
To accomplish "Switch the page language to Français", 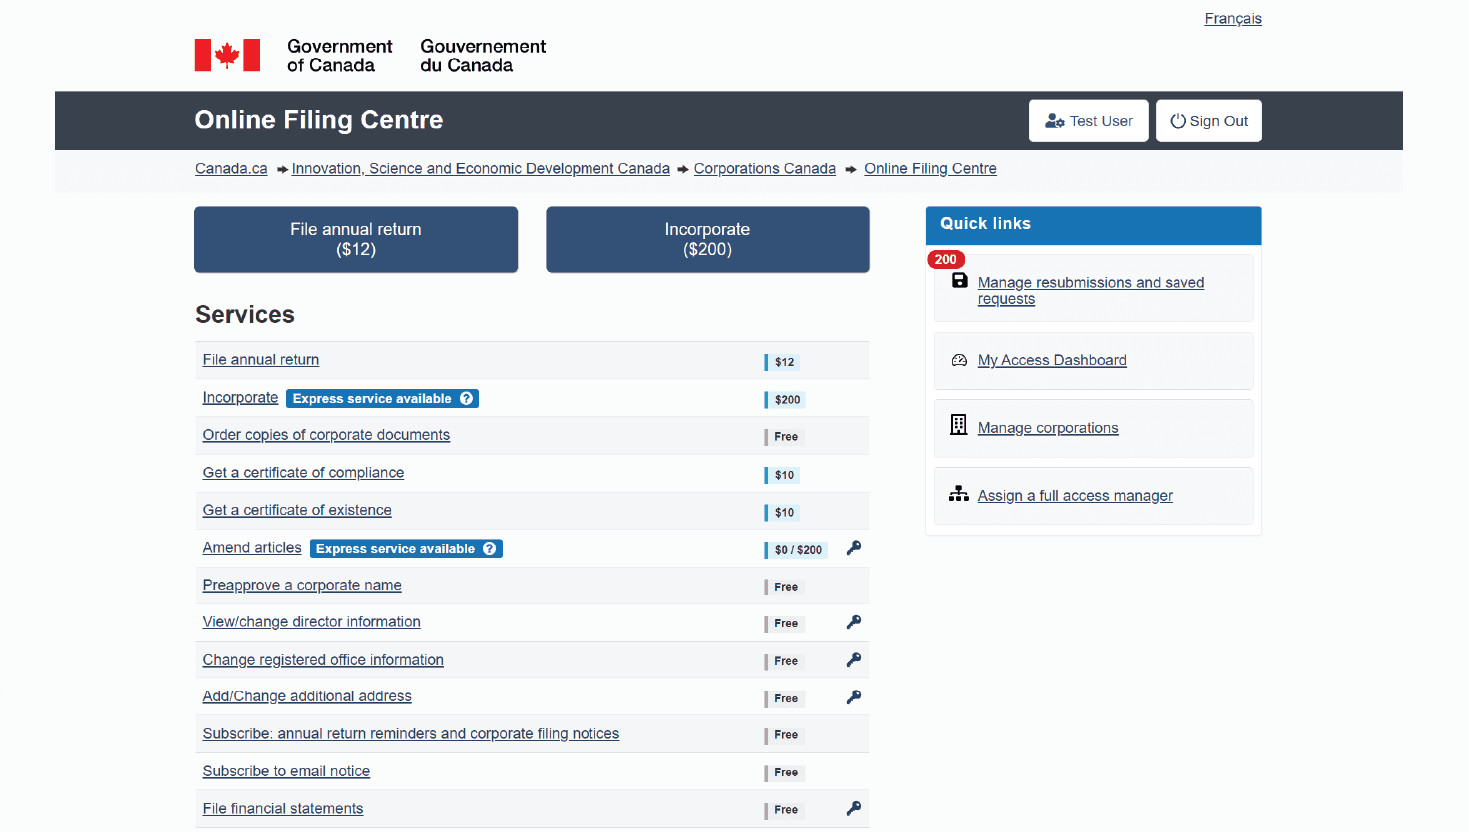I will 1233,18.
